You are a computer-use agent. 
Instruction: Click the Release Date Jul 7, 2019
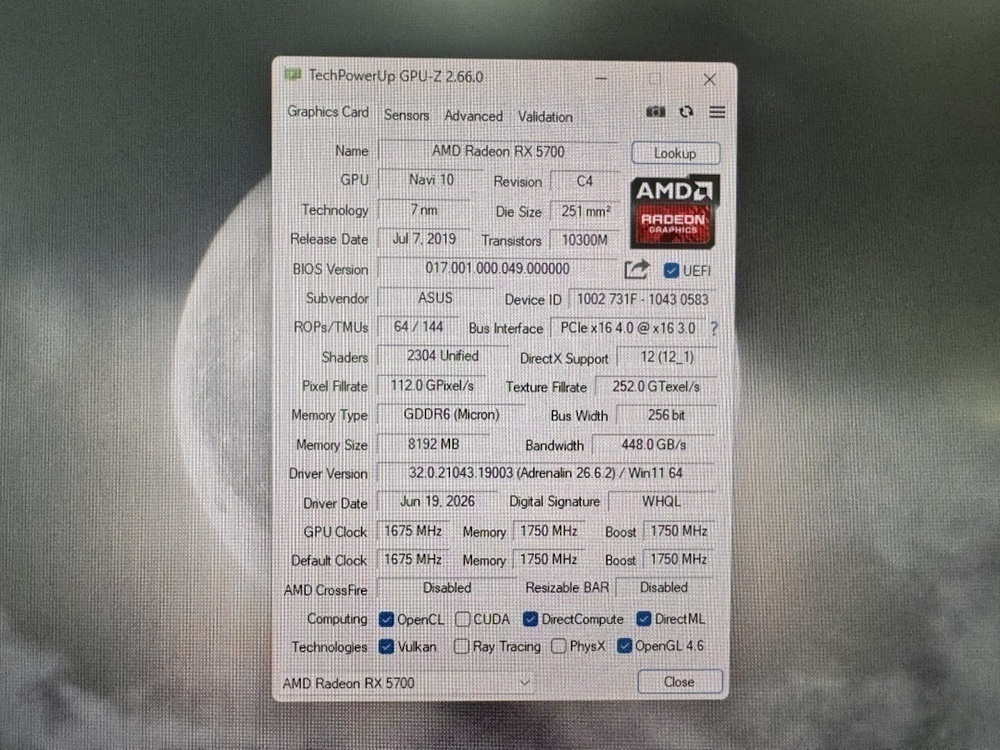424,239
